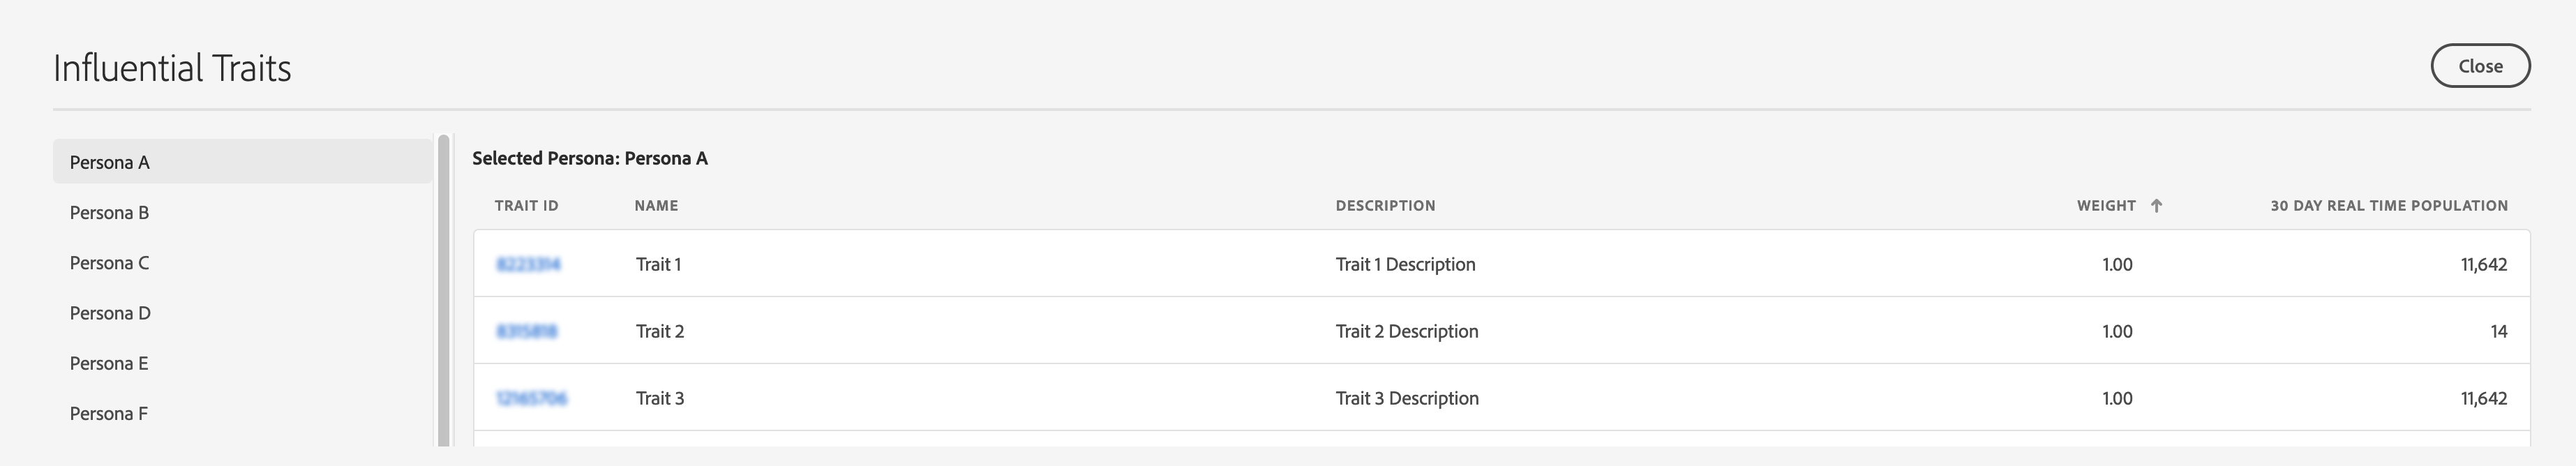Click the Description column header

tap(1385, 206)
